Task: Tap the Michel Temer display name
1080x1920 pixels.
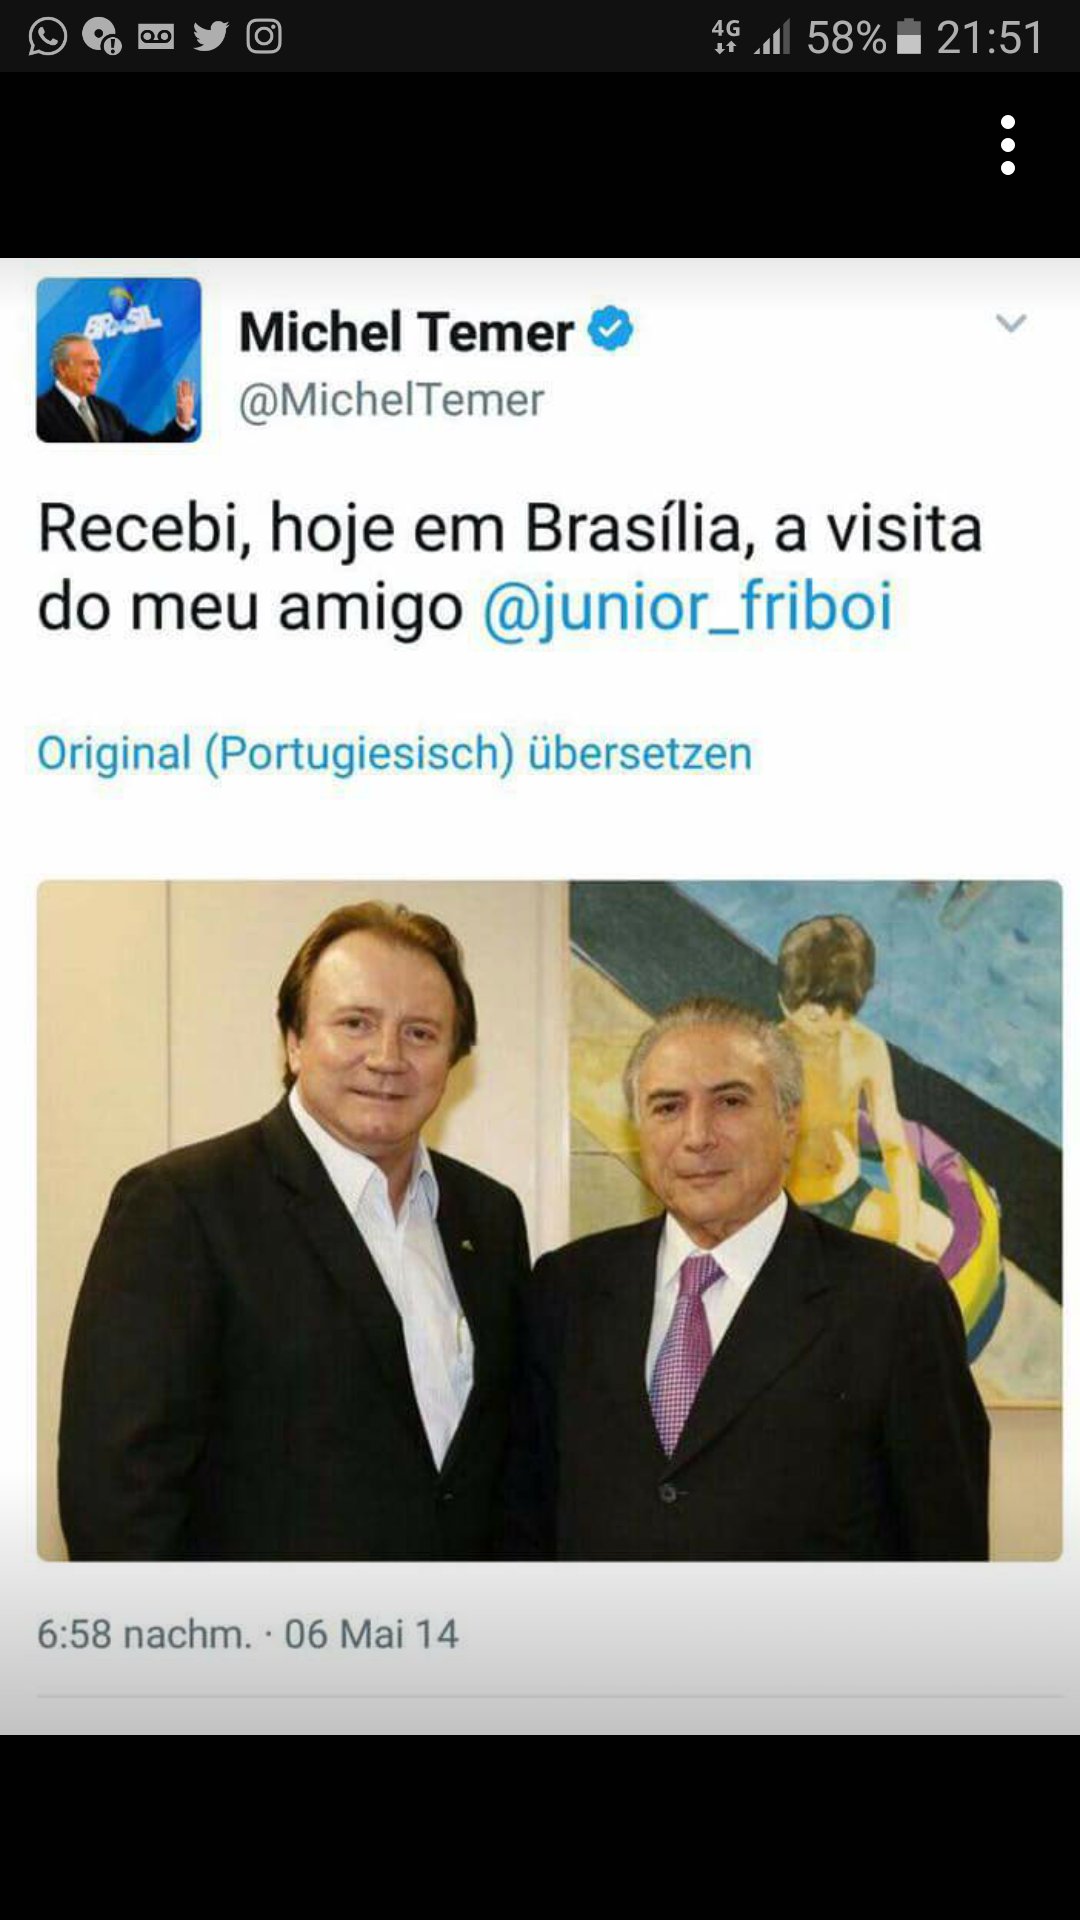Action: (406, 331)
